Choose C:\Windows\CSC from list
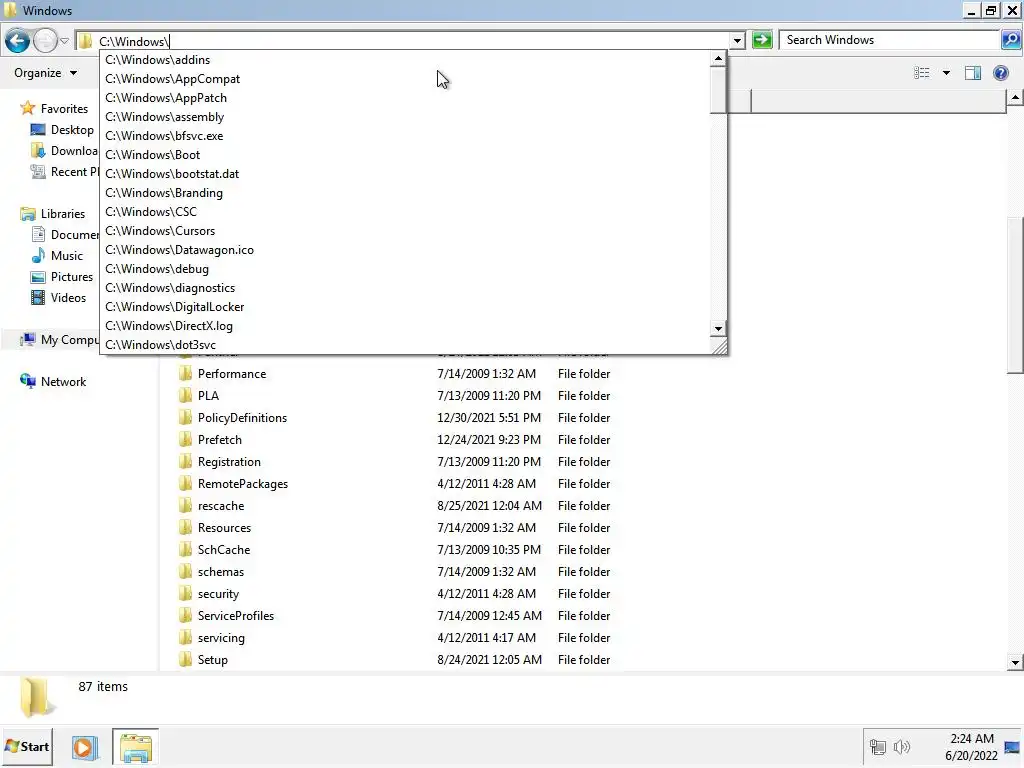 click(x=405, y=211)
